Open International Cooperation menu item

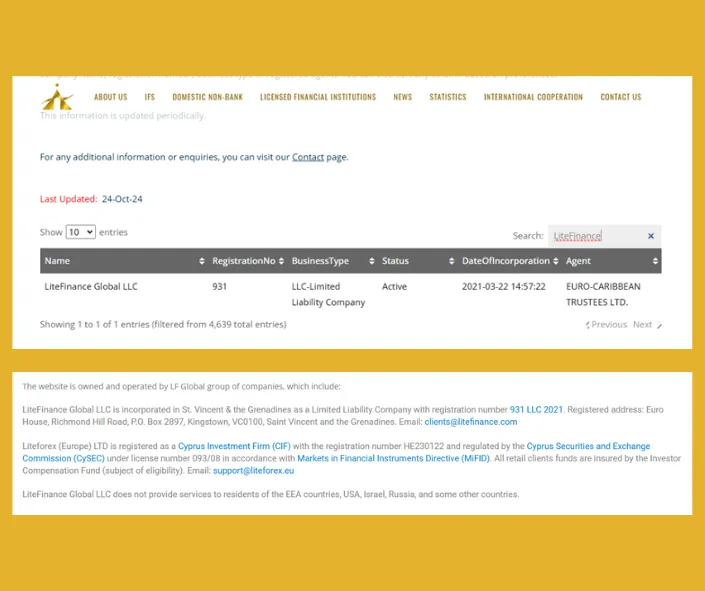533,97
